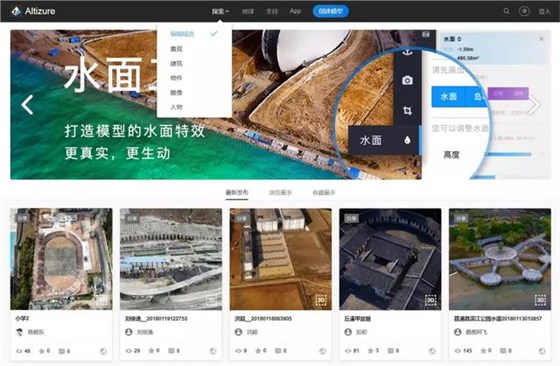Click author avatar on 小学2 card
Viewport: 560px width, 366px height.
(x=20, y=332)
